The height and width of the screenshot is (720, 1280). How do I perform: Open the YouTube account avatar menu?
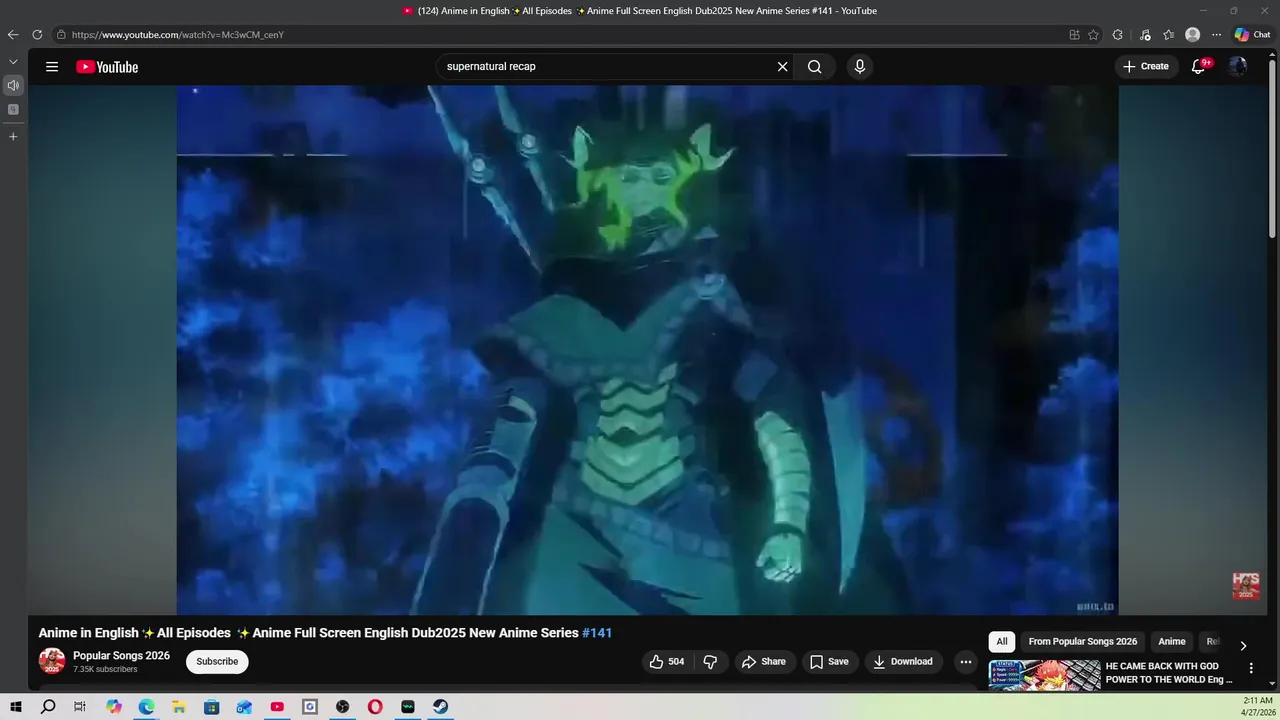point(1238,67)
